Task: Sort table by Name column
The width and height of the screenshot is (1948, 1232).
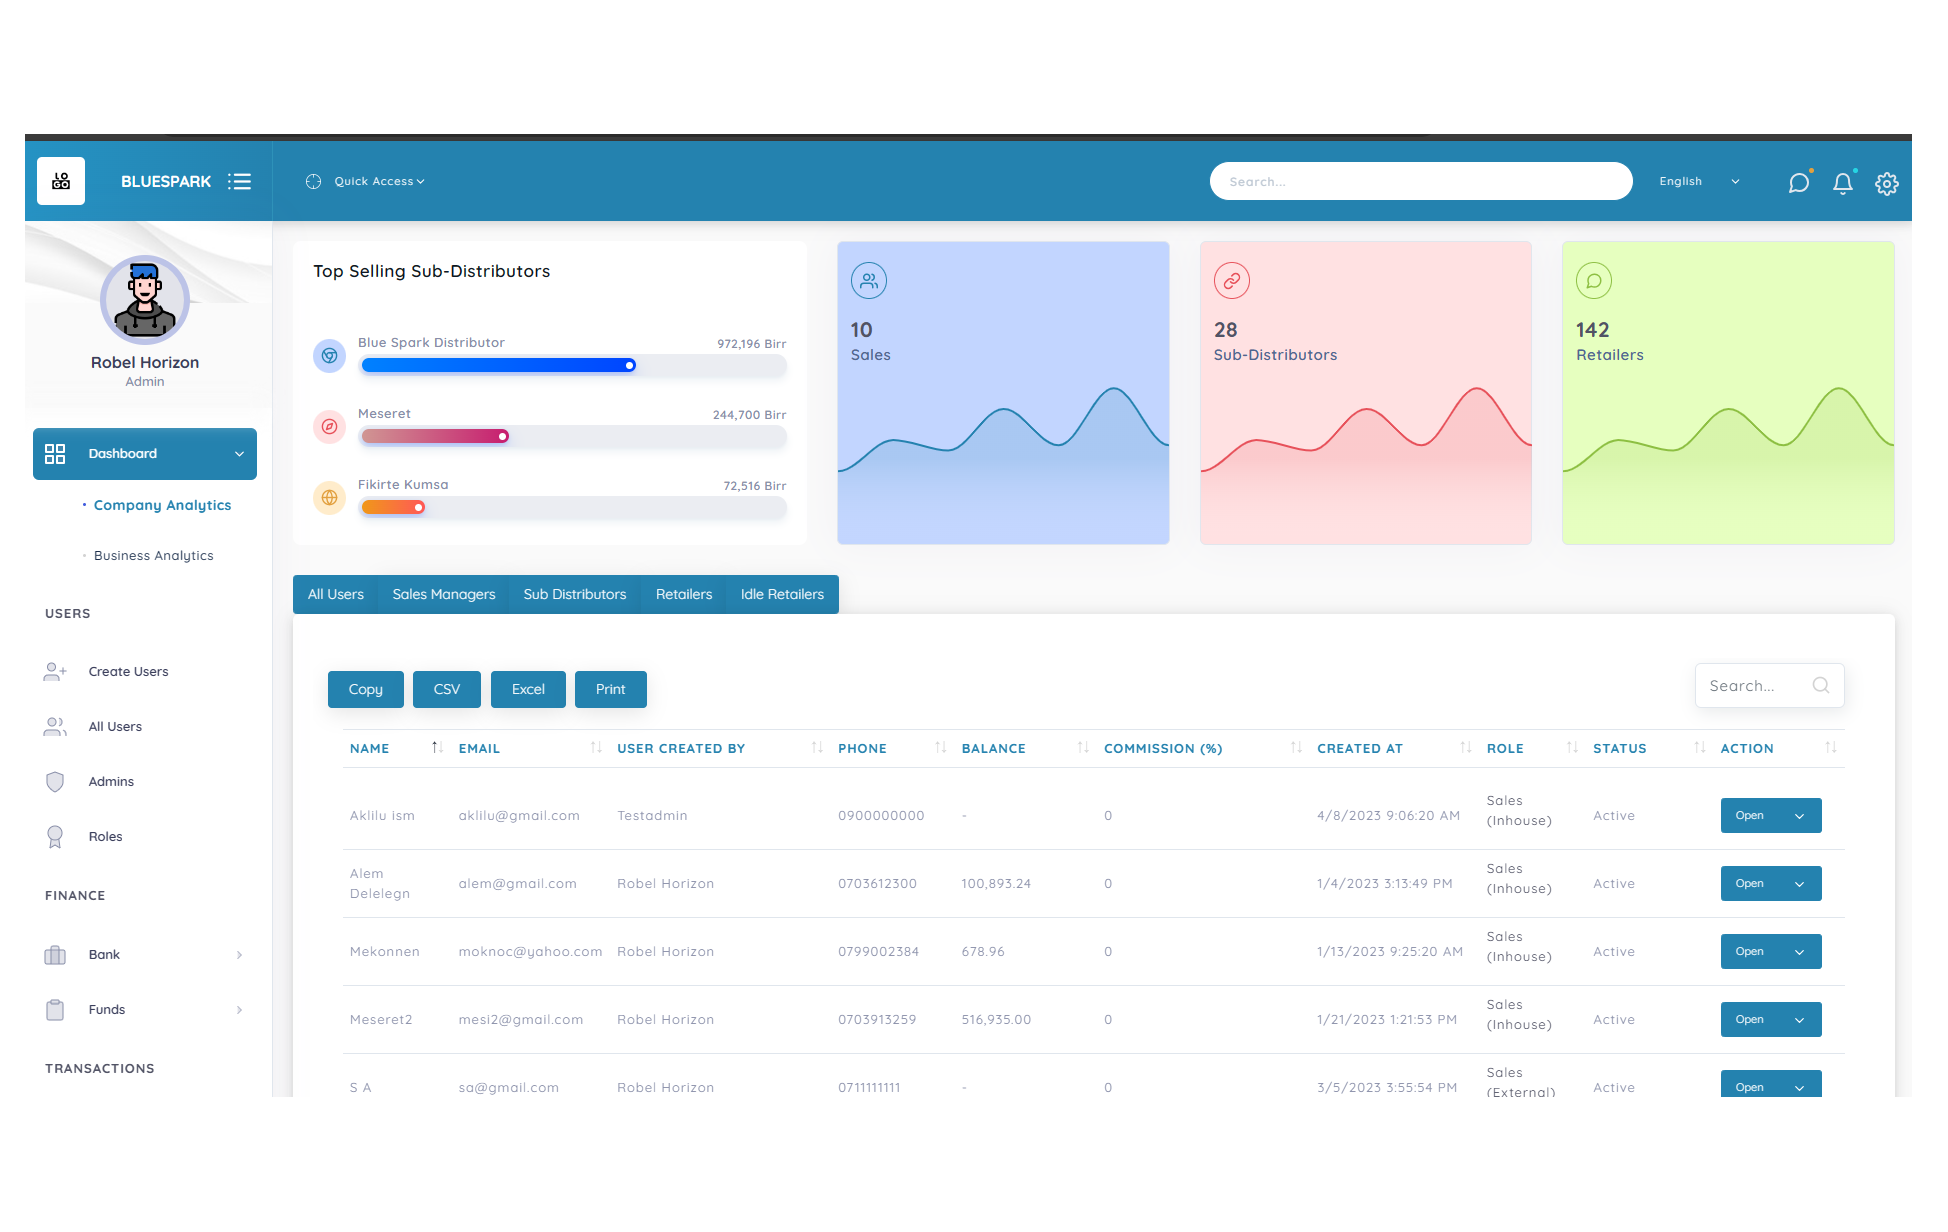Action: click(370, 748)
